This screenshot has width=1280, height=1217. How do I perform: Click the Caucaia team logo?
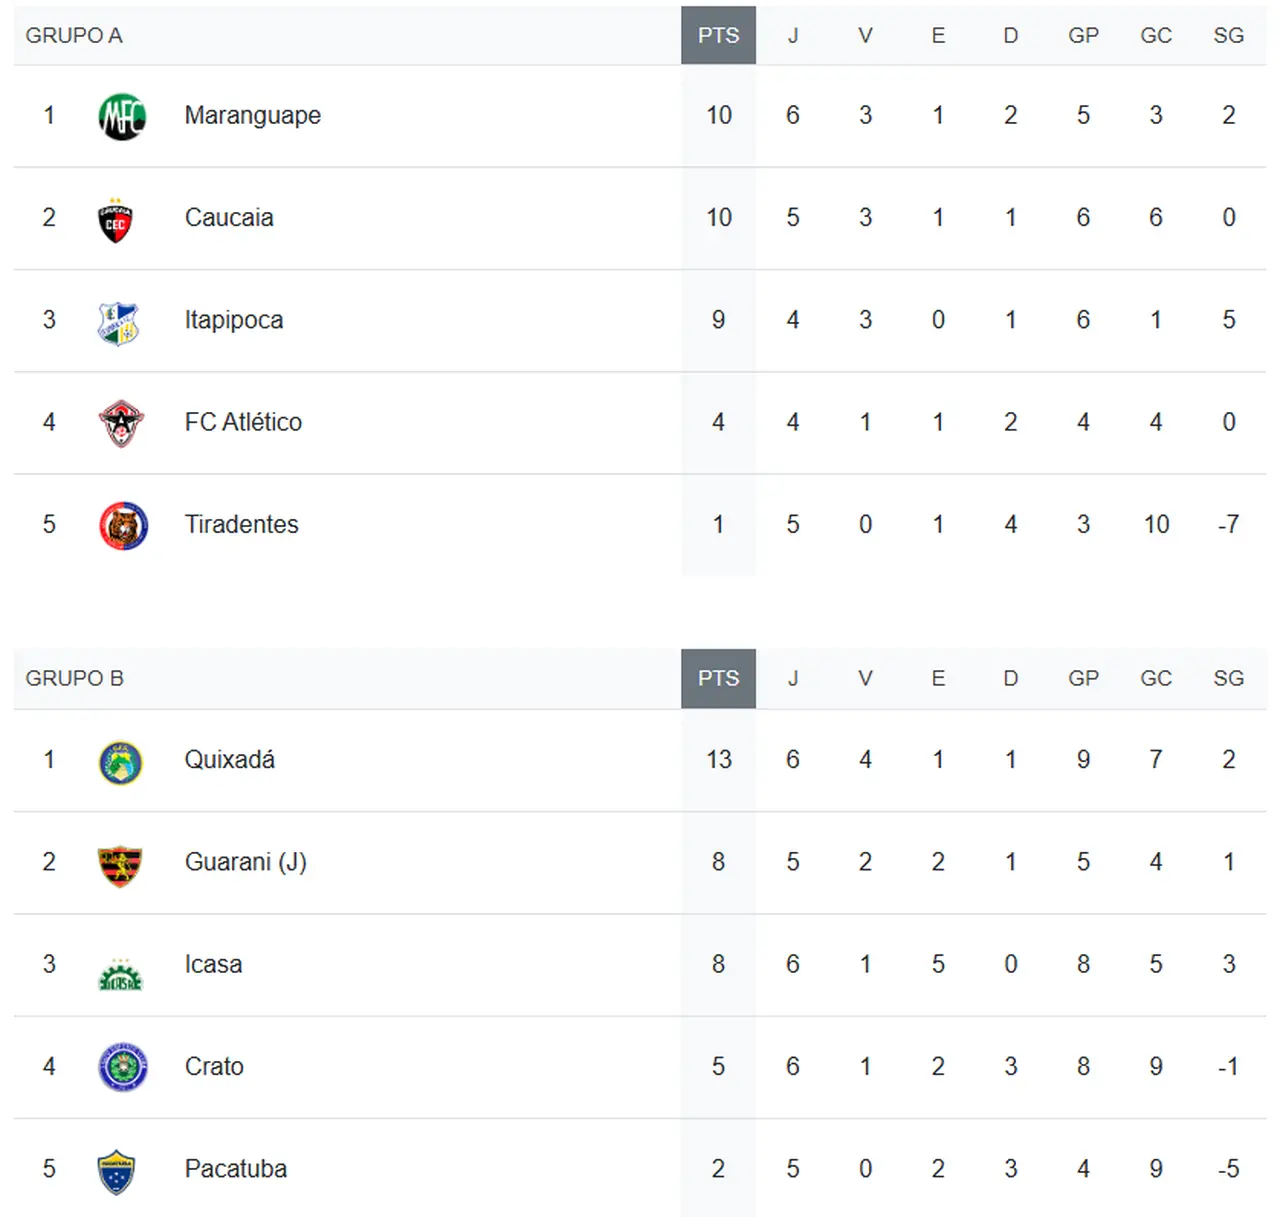116,220
